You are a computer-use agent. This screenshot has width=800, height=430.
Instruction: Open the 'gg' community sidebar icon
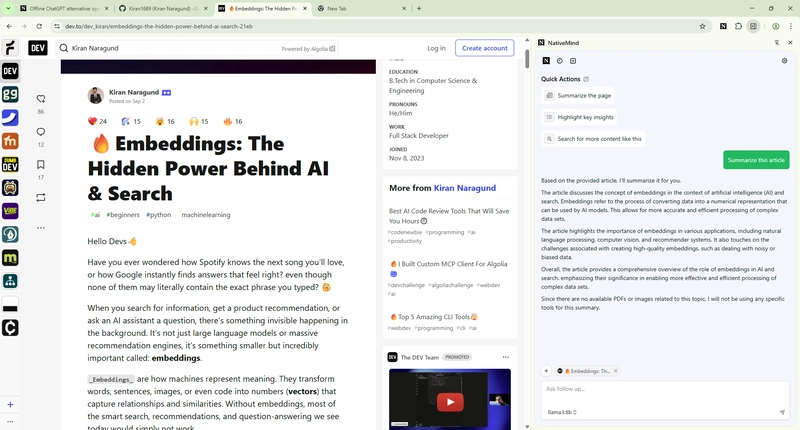10,94
